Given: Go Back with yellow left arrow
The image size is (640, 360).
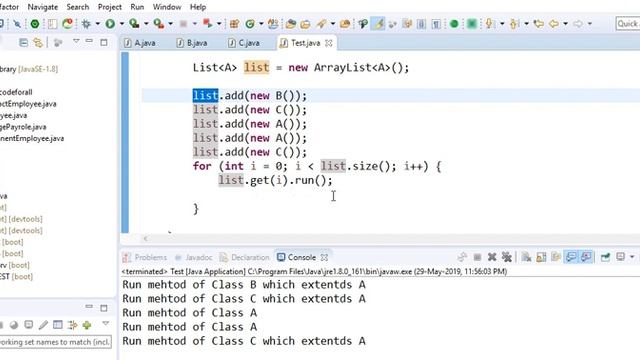Looking at the screenshot, I should (554, 24).
